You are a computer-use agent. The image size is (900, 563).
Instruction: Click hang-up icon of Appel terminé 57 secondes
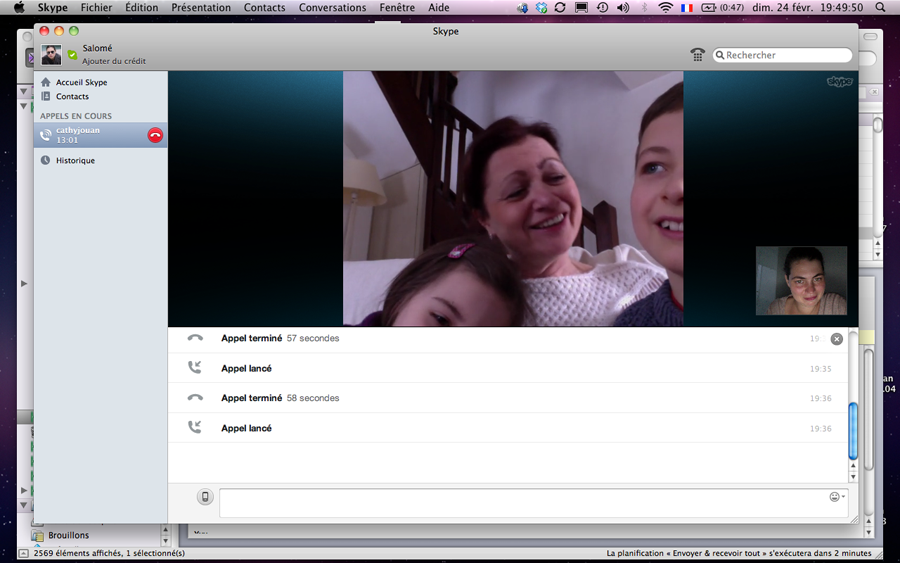195,337
